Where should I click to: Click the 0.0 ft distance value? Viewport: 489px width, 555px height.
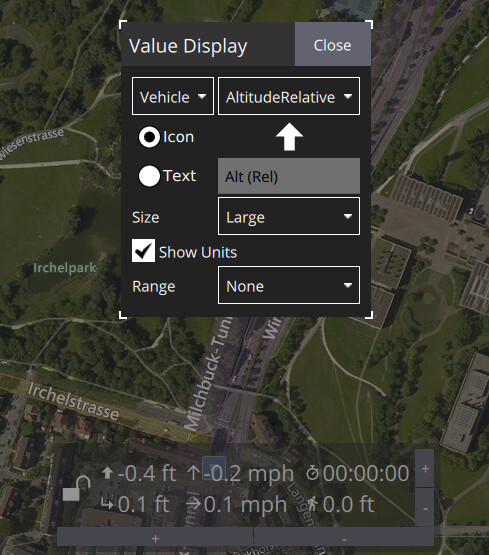(349, 504)
